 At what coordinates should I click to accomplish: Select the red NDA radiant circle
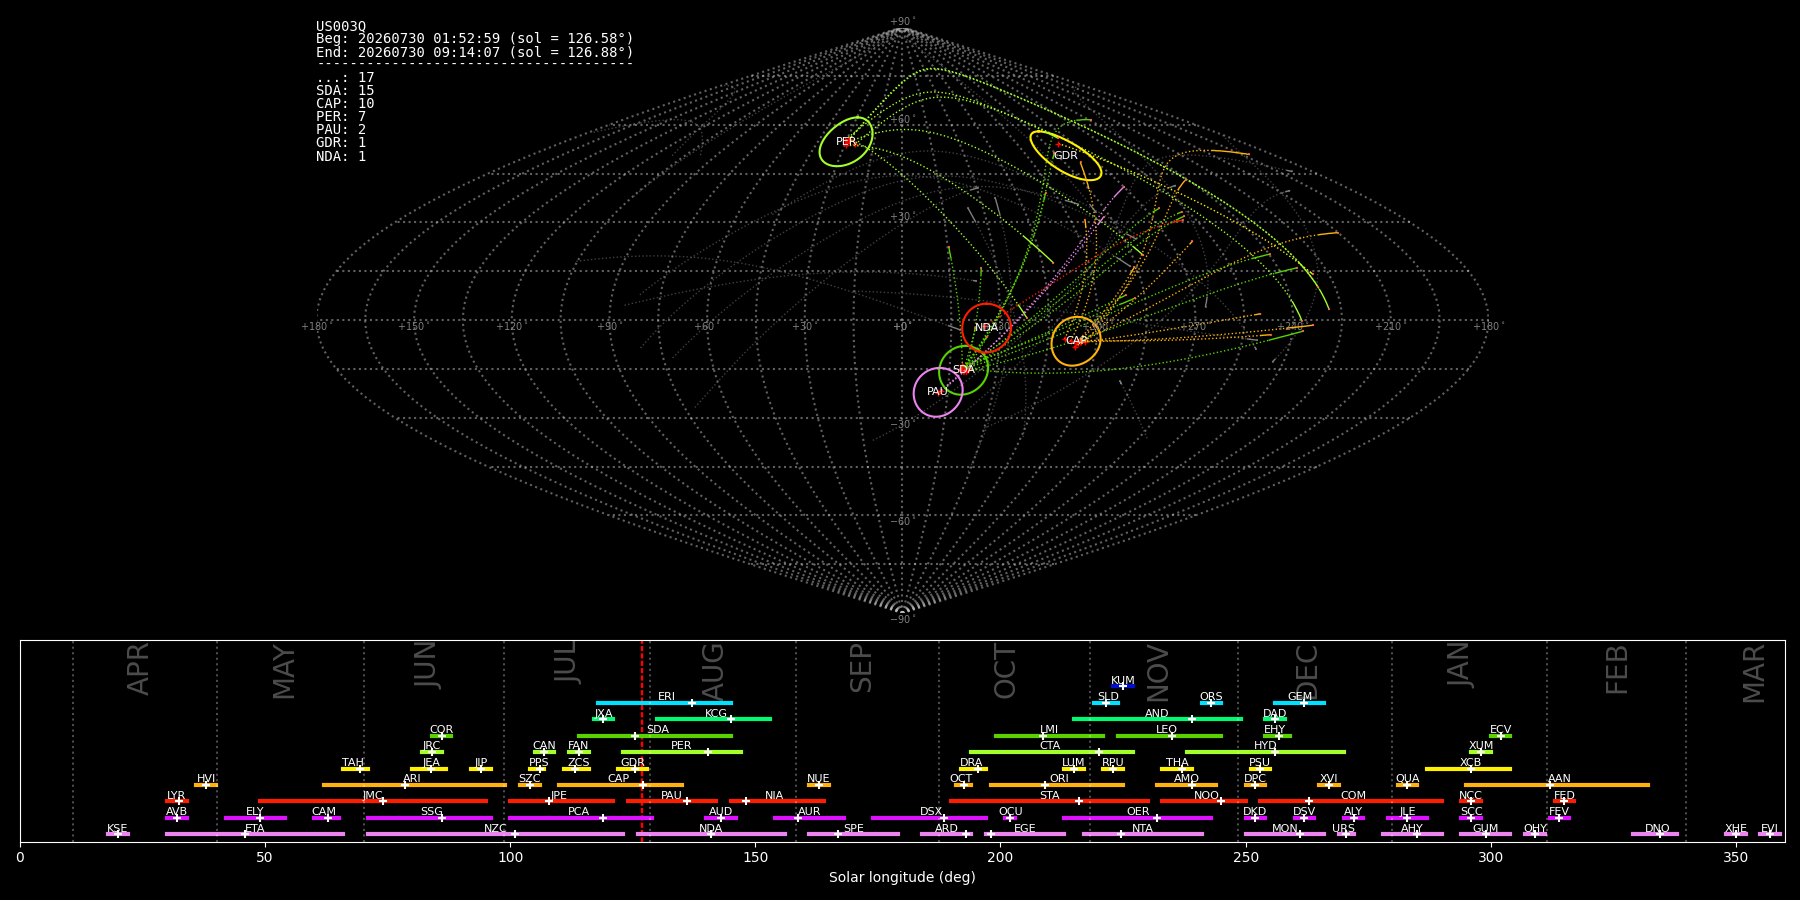click(x=986, y=328)
